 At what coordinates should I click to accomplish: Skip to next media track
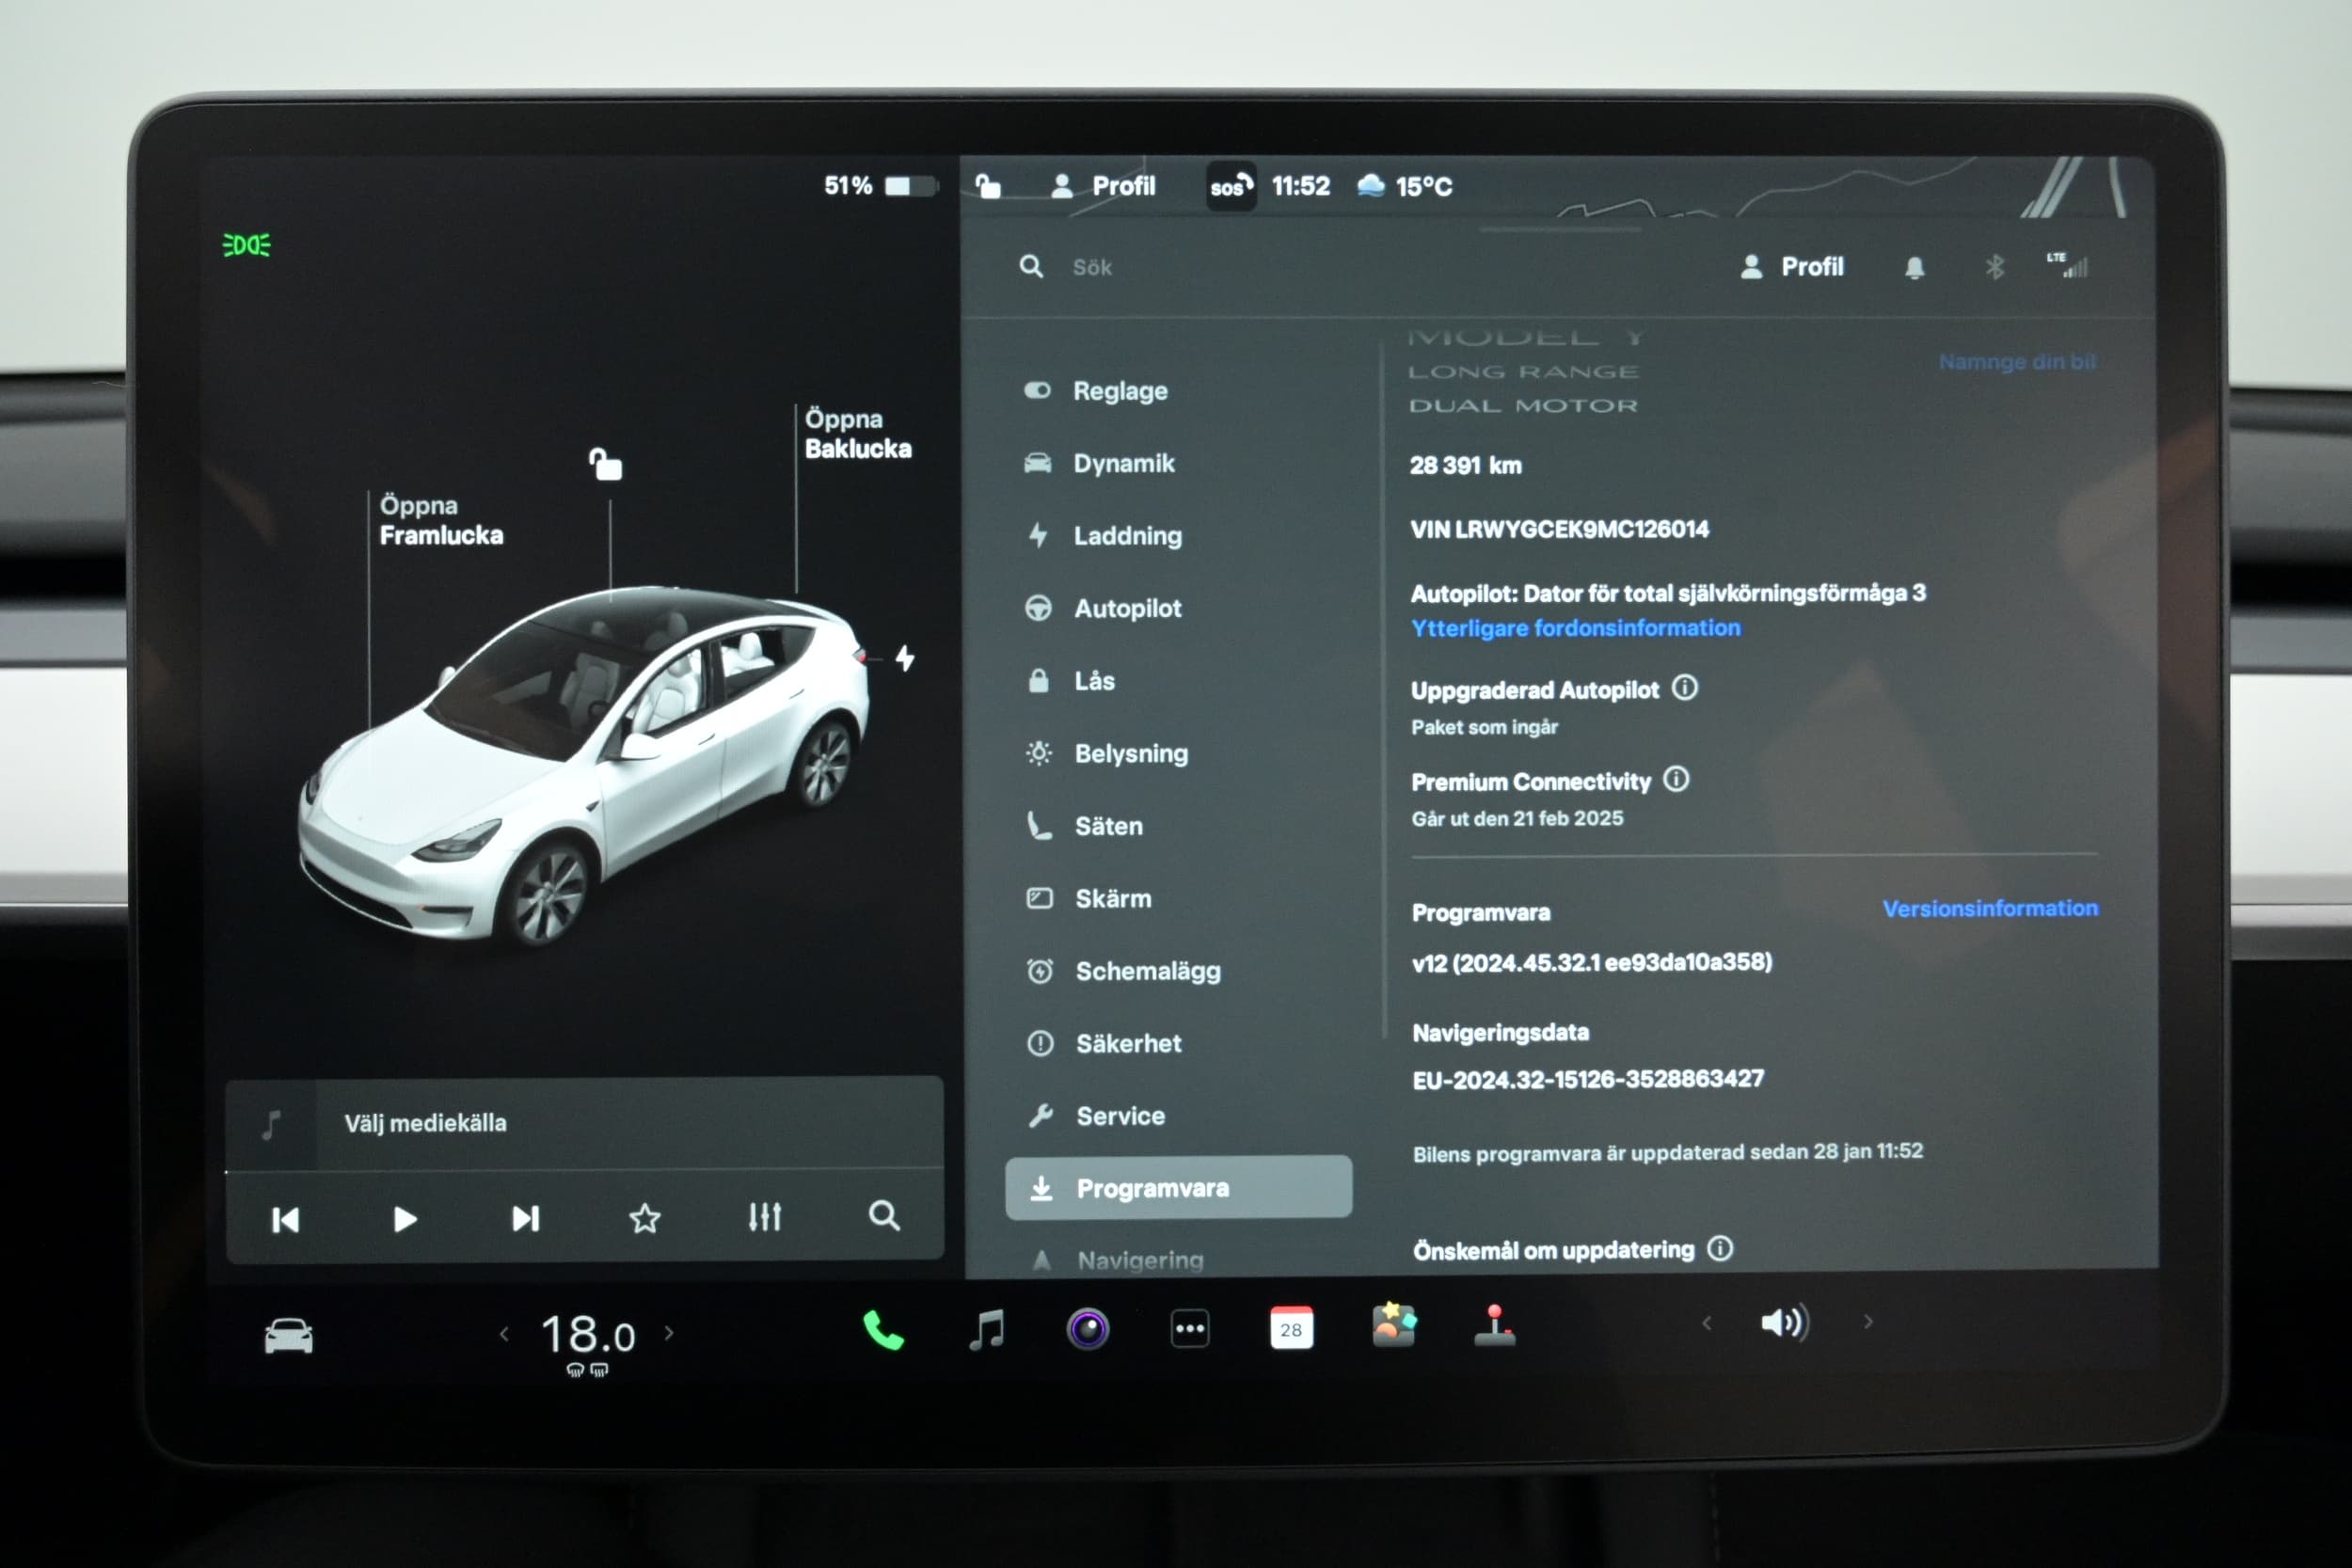click(x=526, y=1218)
